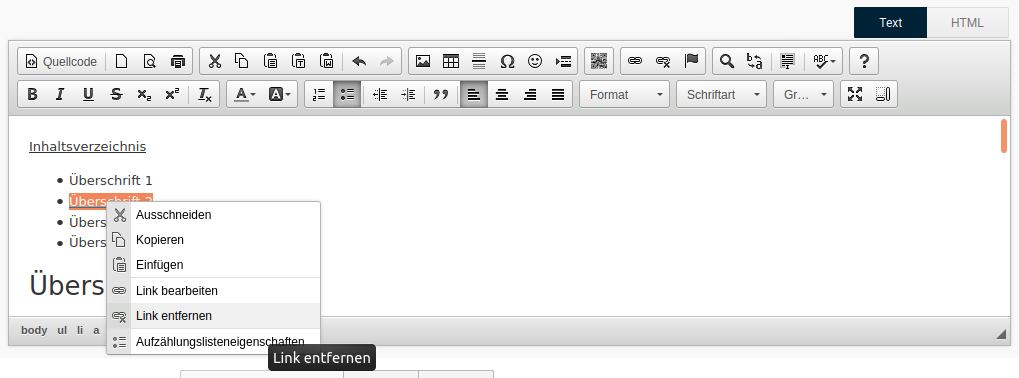Open Aufzählungslisteneigenschaften in context menu

(214, 342)
